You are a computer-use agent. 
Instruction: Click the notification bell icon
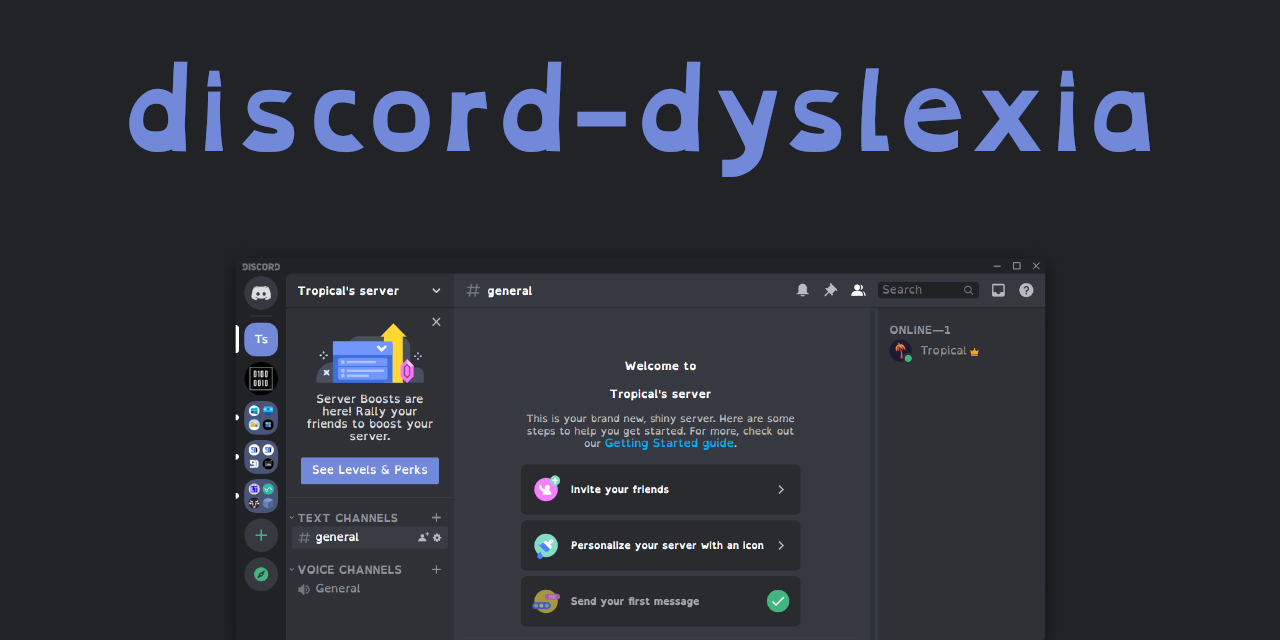802,289
